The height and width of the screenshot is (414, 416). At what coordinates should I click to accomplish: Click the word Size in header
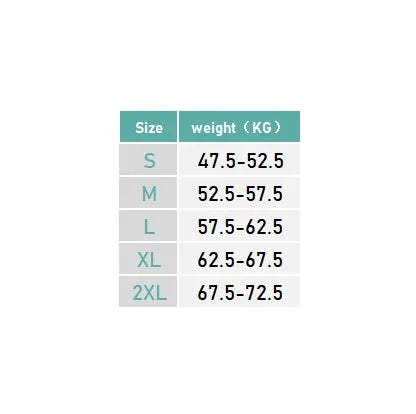(x=149, y=128)
